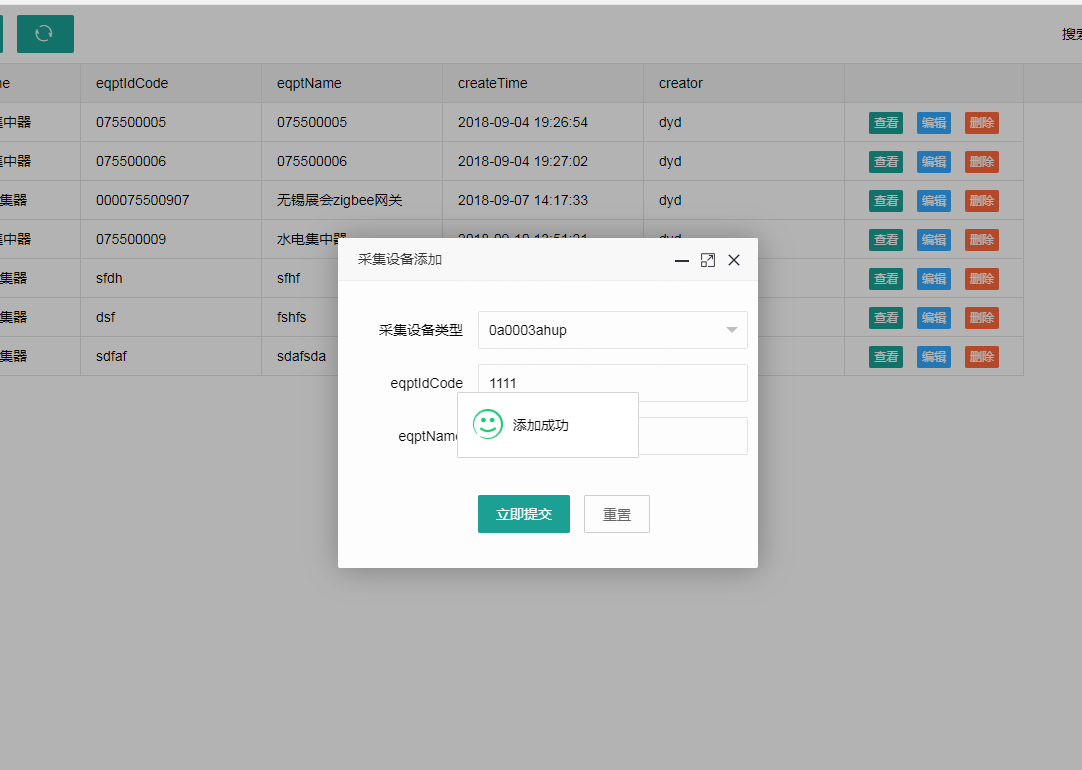The image size is (1082, 770).
Task: Edit row 000075500907 with 编辑
Action: point(934,201)
